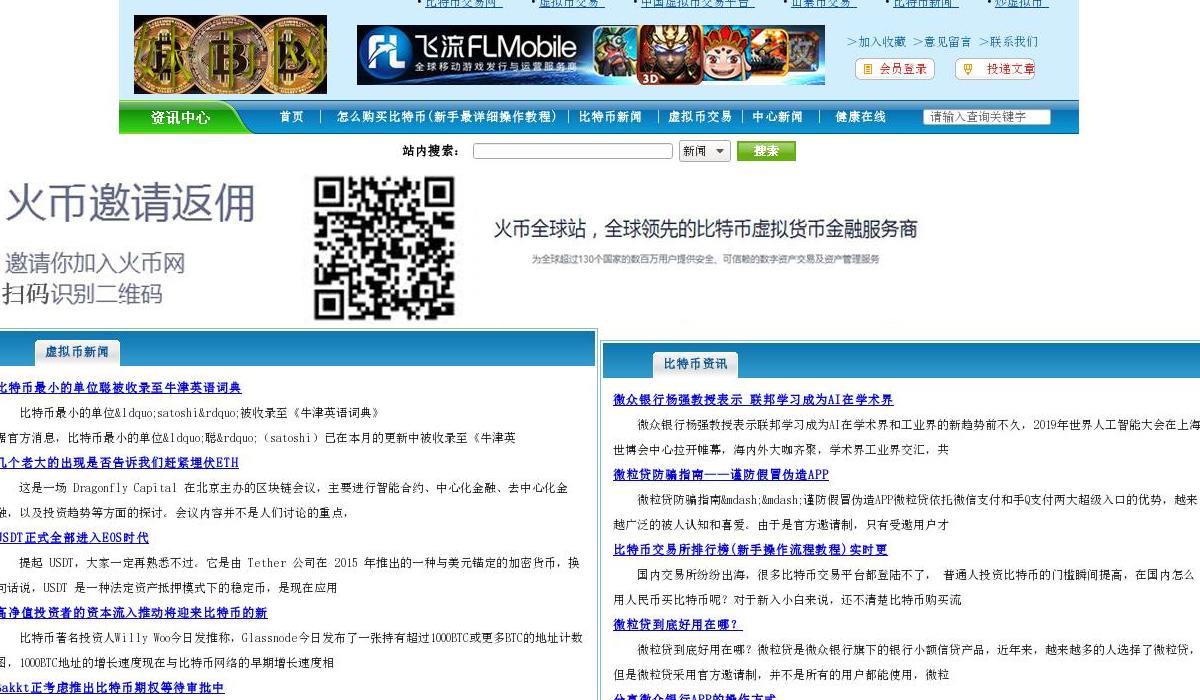Click the 资讯中心 green header label
Viewport: 1200px width, 700px height.
pyautogui.click(x=180, y=117)
